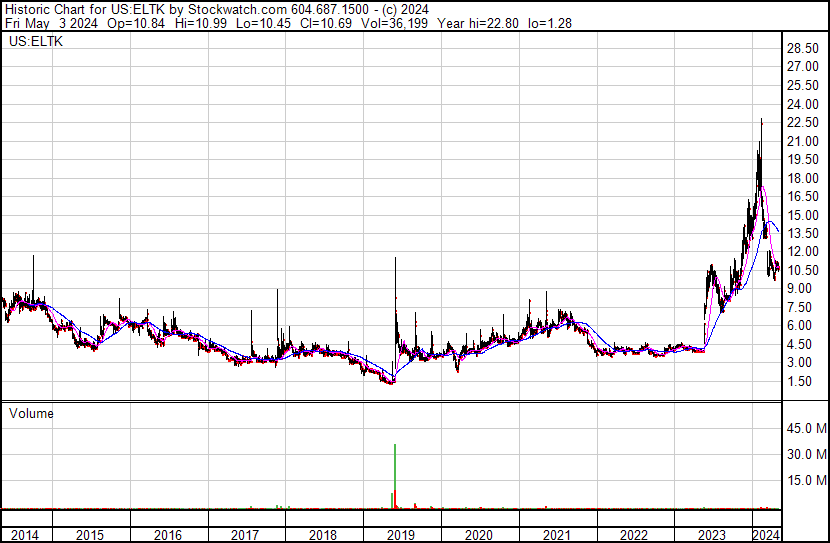Select the 2023 year marker on timeline
This screenshot has height=543, width=830.
(x=712, y=535)
